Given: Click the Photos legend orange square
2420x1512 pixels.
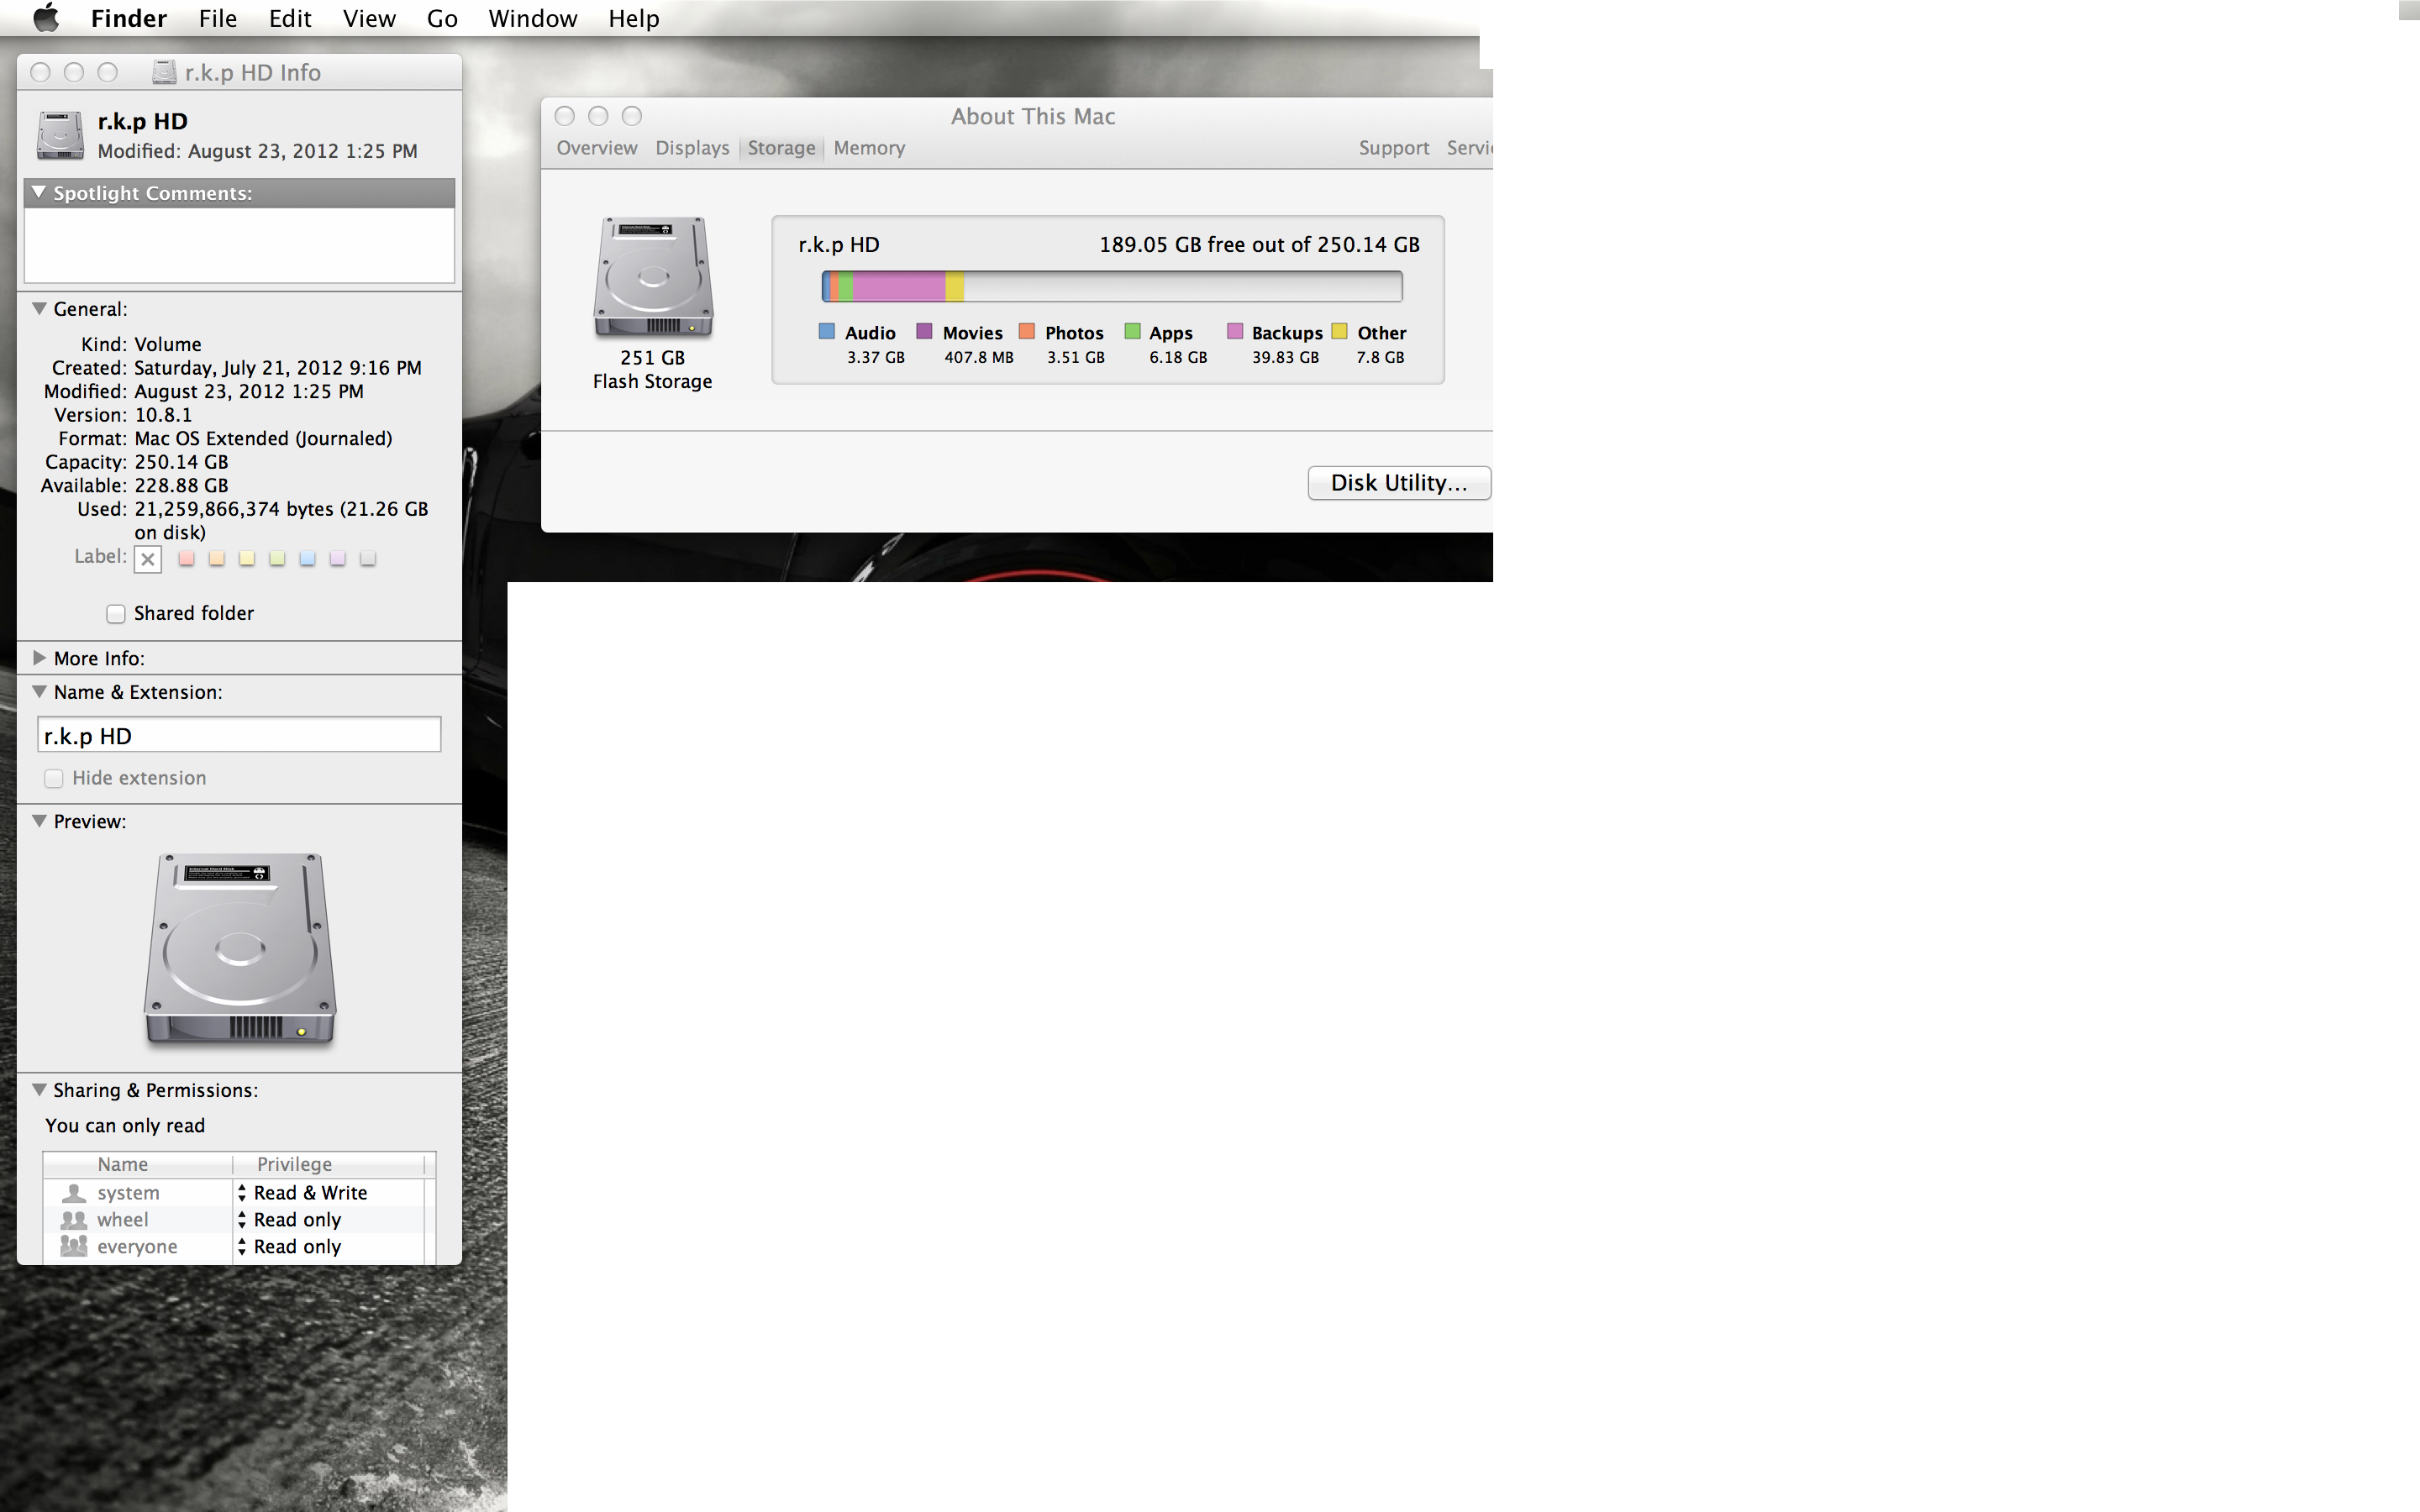Looking at the screenshot, I should tap(1027, 331).
